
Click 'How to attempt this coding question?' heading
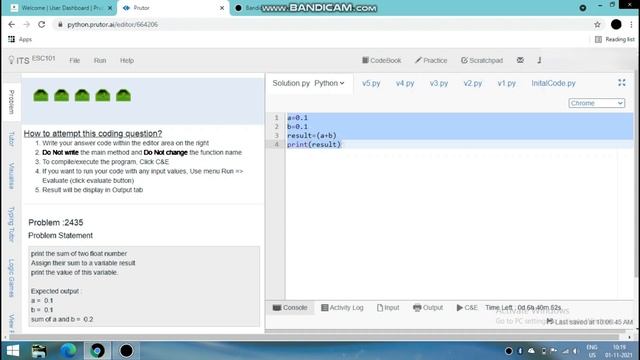click(x=93, y=133)
